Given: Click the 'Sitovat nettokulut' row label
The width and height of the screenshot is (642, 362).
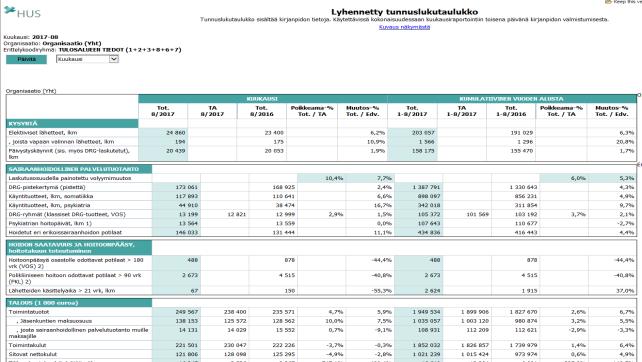Looking at the screenshot, I should pos(33,354).
